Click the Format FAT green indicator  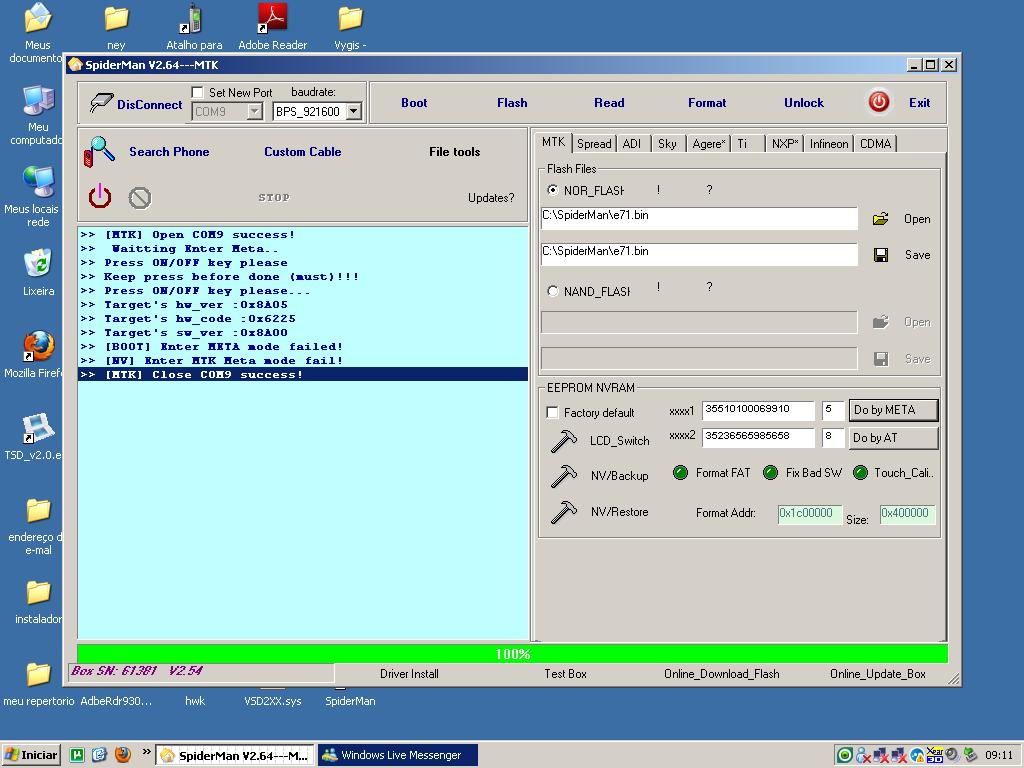point(680,473)
